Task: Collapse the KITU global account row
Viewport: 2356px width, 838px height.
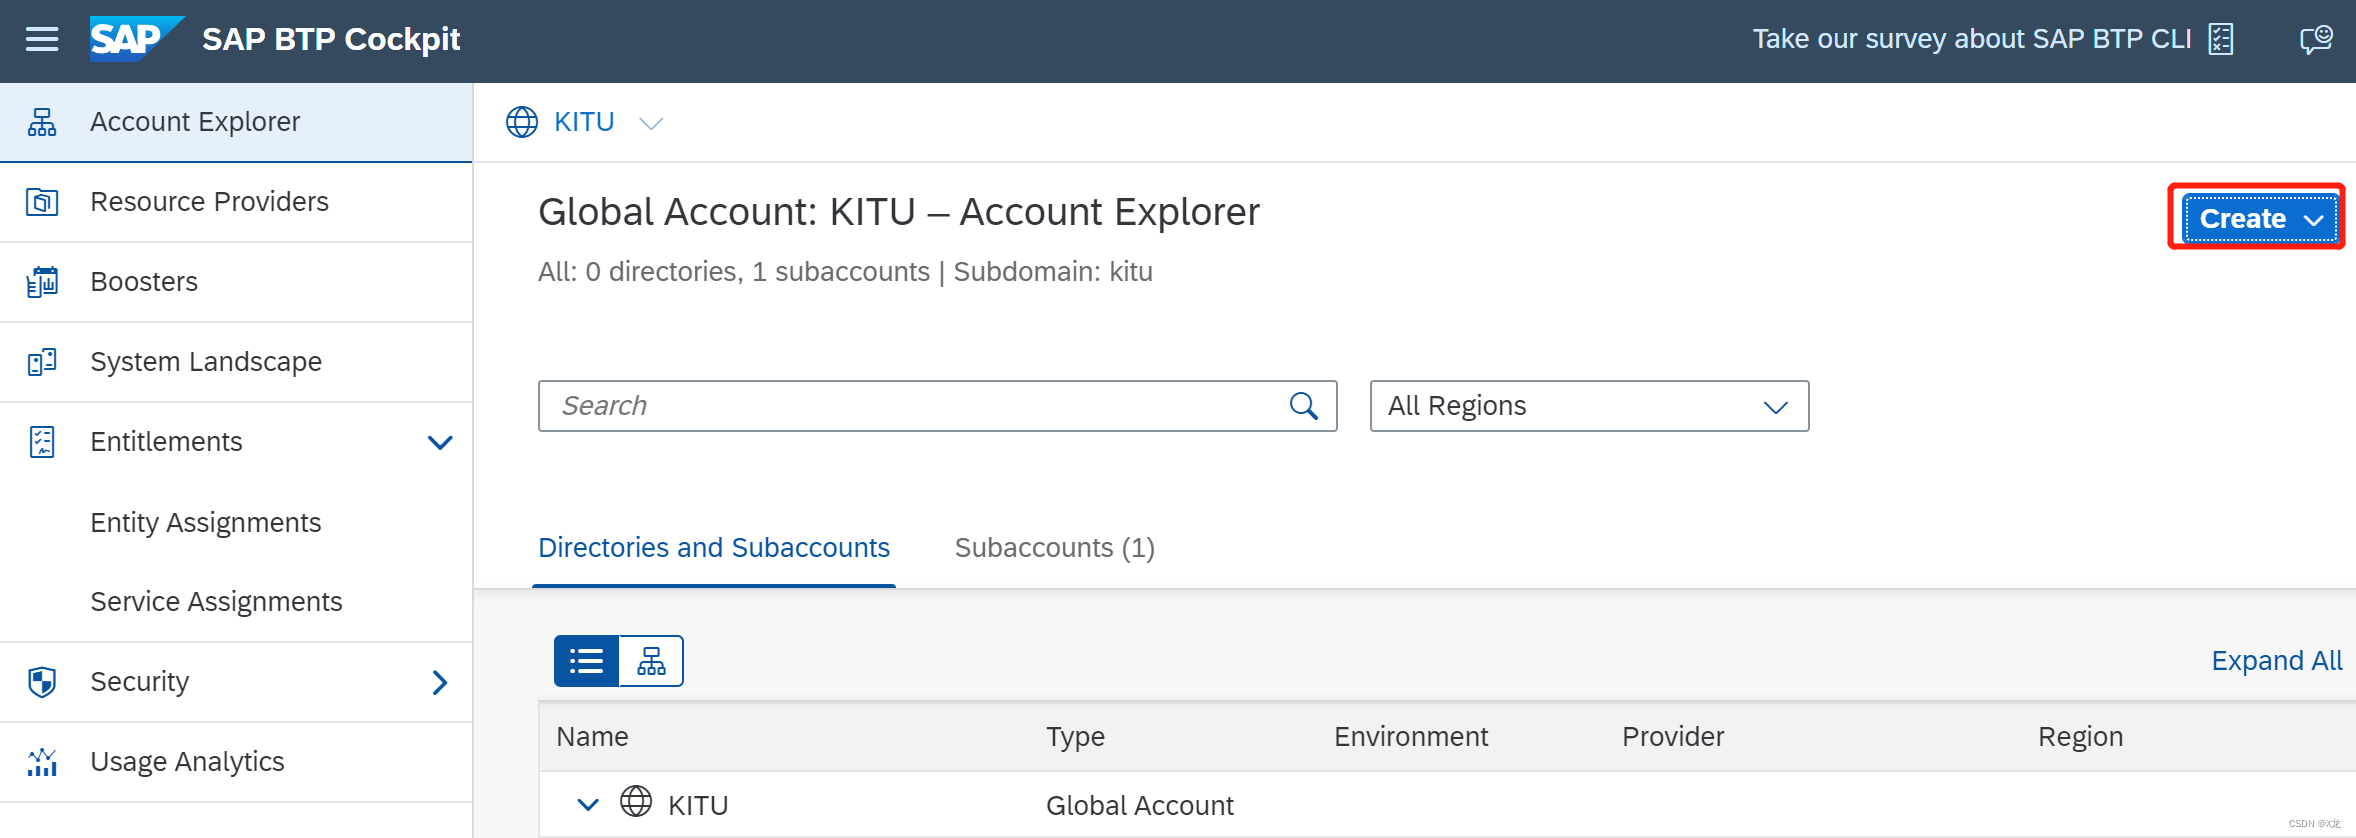Action: pyautogui.click(x=588, y=805)
